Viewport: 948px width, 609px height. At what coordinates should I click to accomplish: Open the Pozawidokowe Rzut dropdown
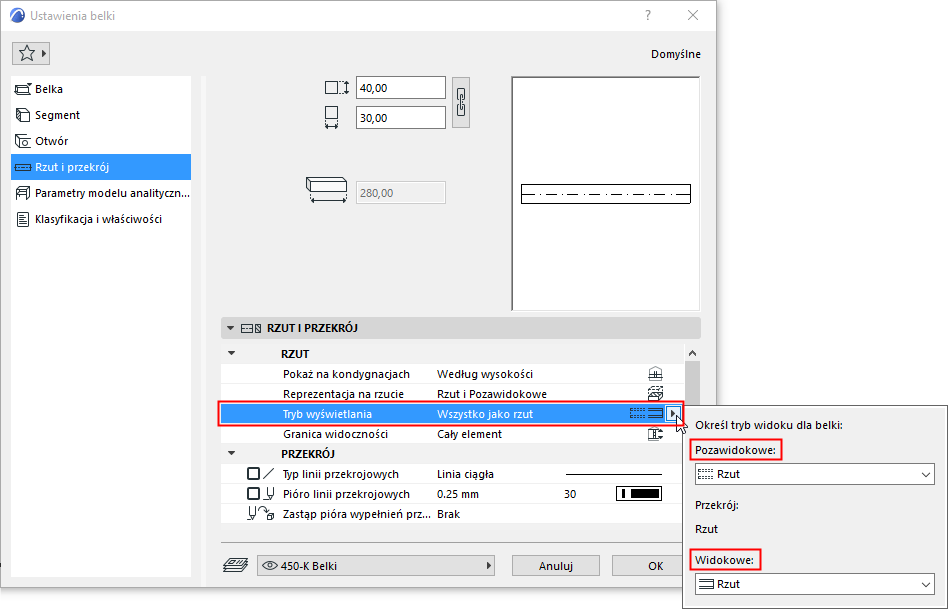tap(814, 474)
